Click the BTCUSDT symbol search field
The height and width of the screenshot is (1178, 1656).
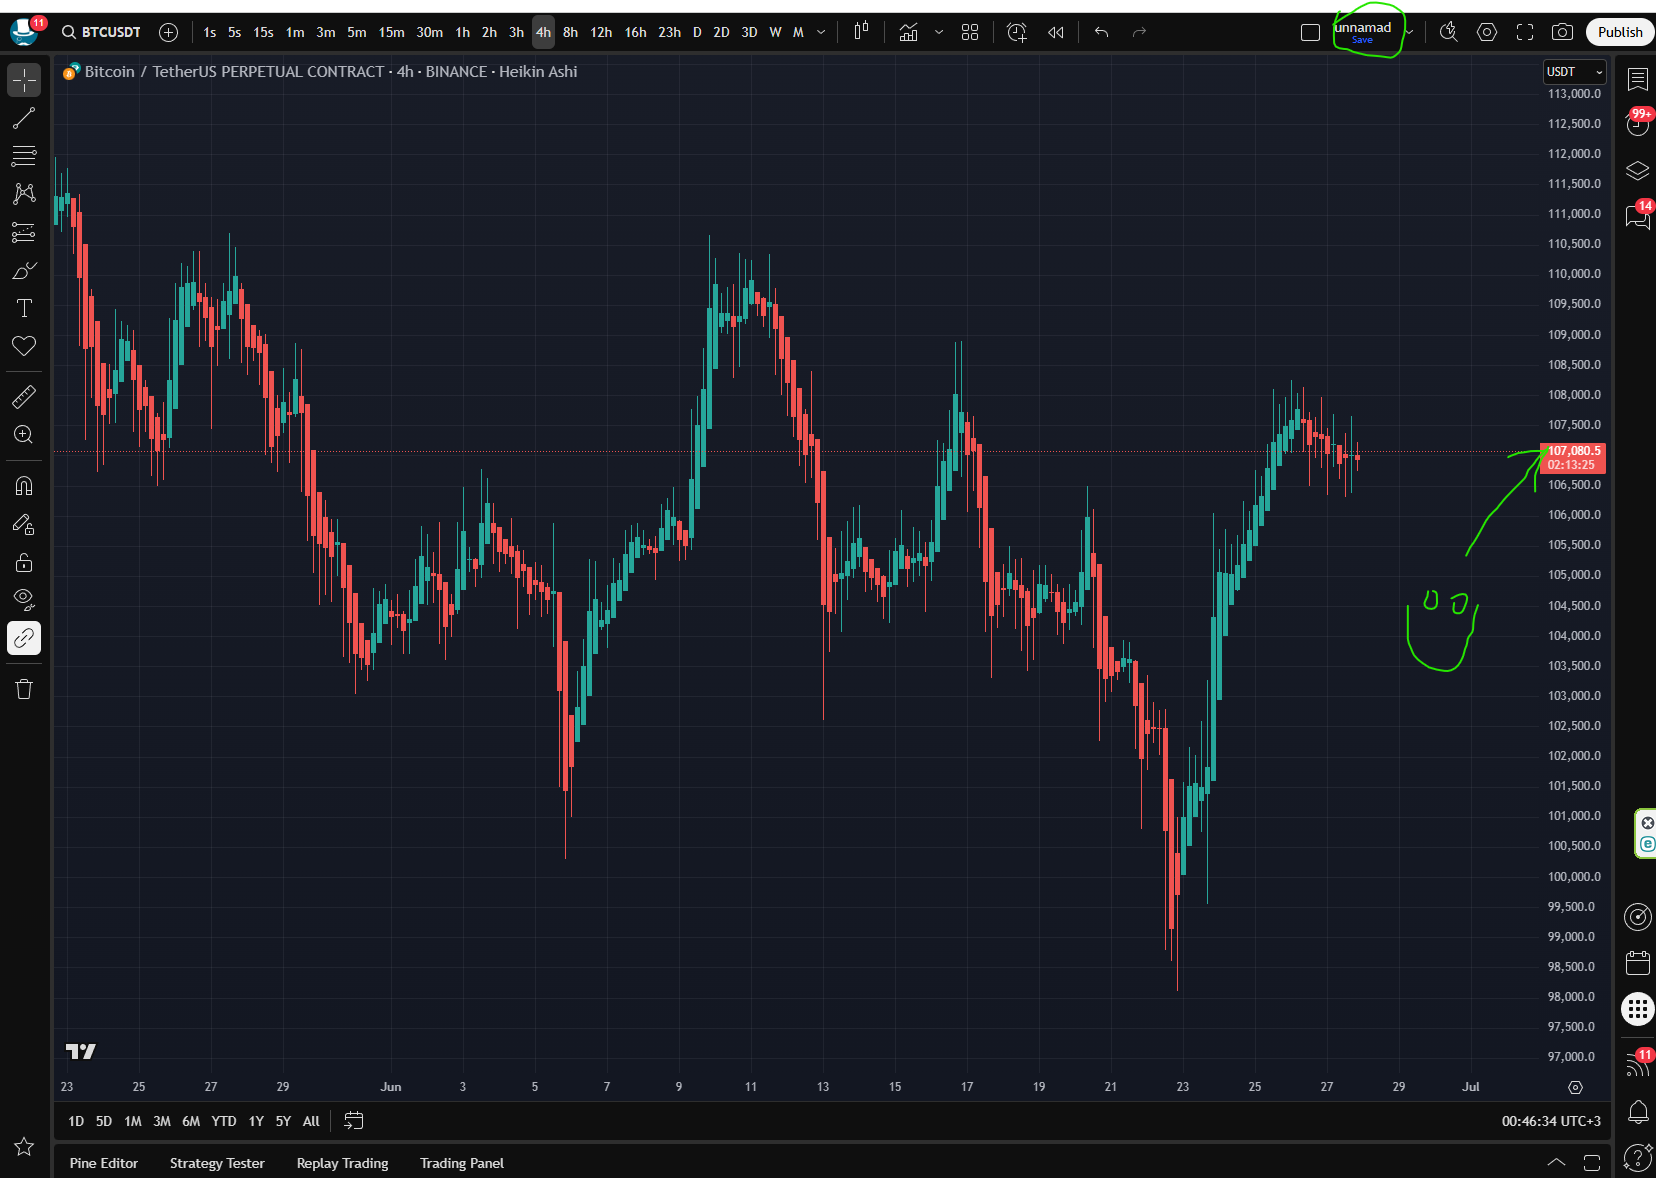point(102,32)
